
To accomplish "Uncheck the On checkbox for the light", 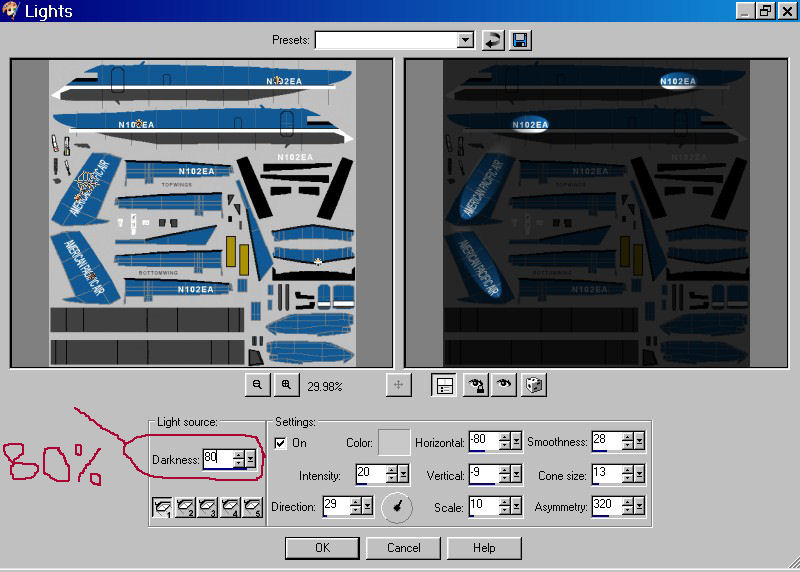I will [280, 443].
